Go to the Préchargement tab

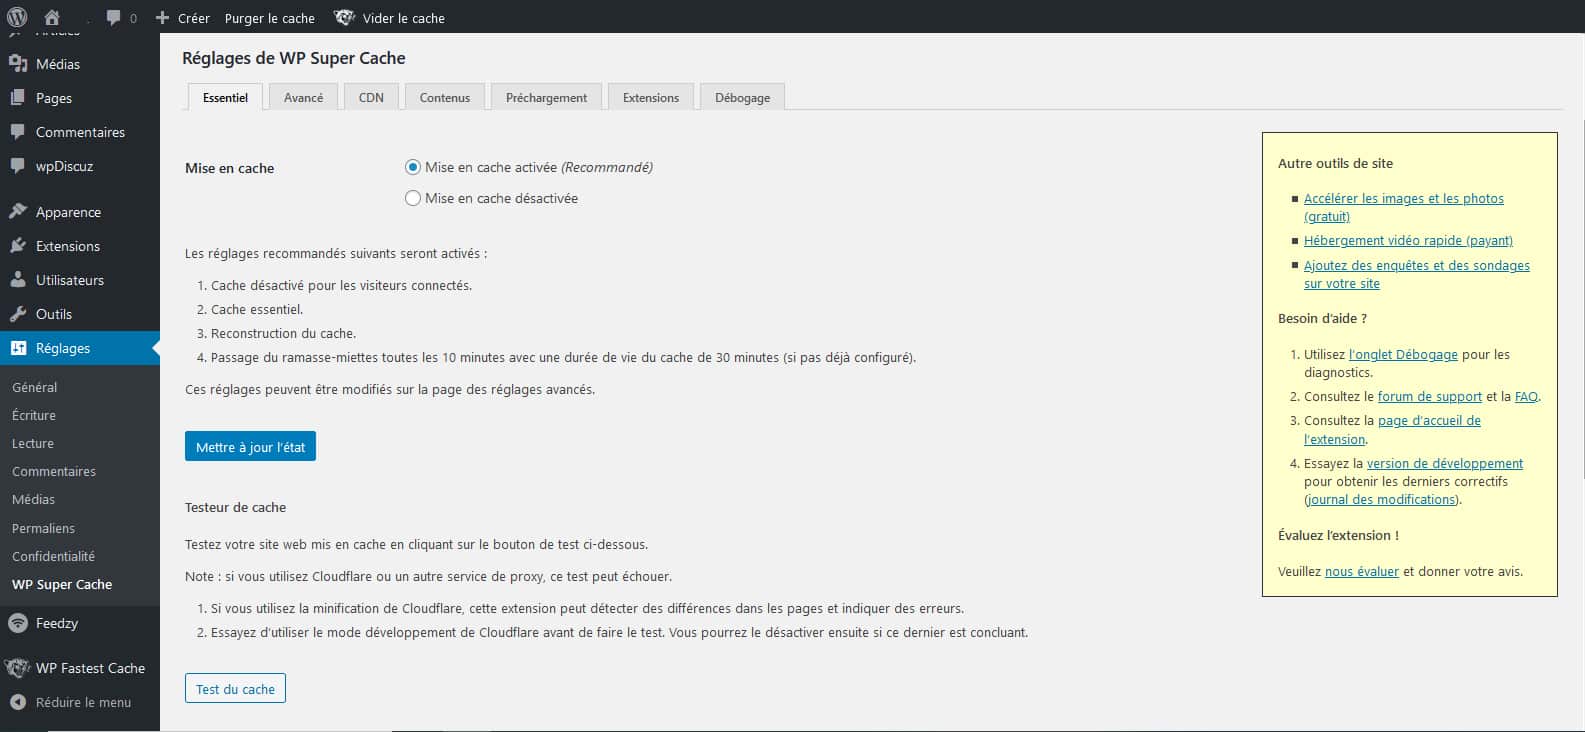click(x=546, y=97)
